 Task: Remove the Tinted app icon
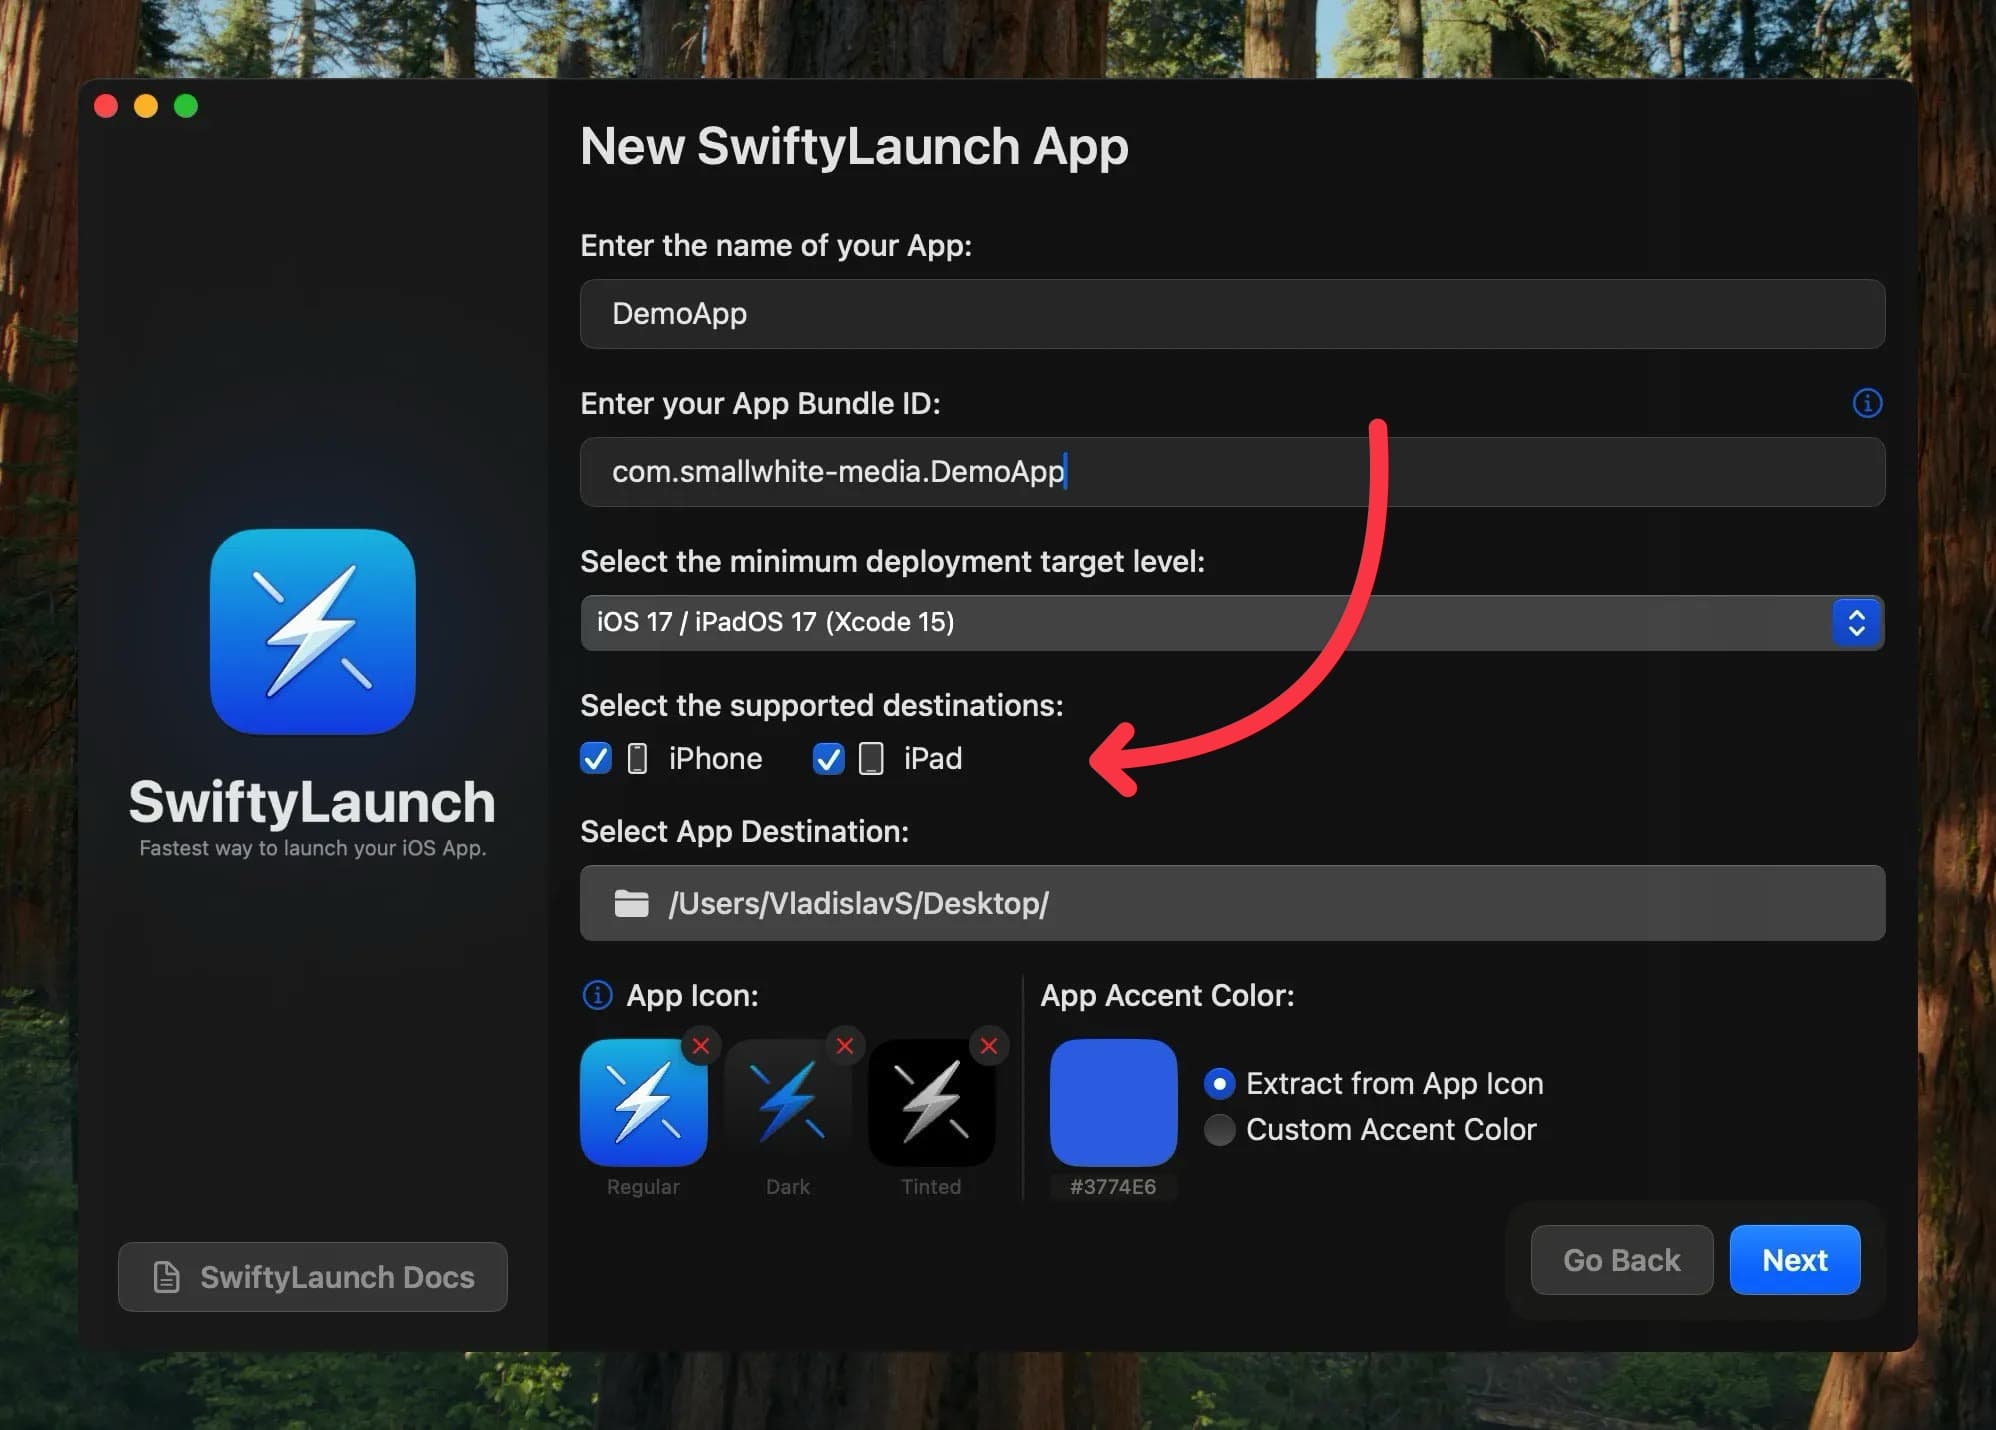pos(989,1046)
